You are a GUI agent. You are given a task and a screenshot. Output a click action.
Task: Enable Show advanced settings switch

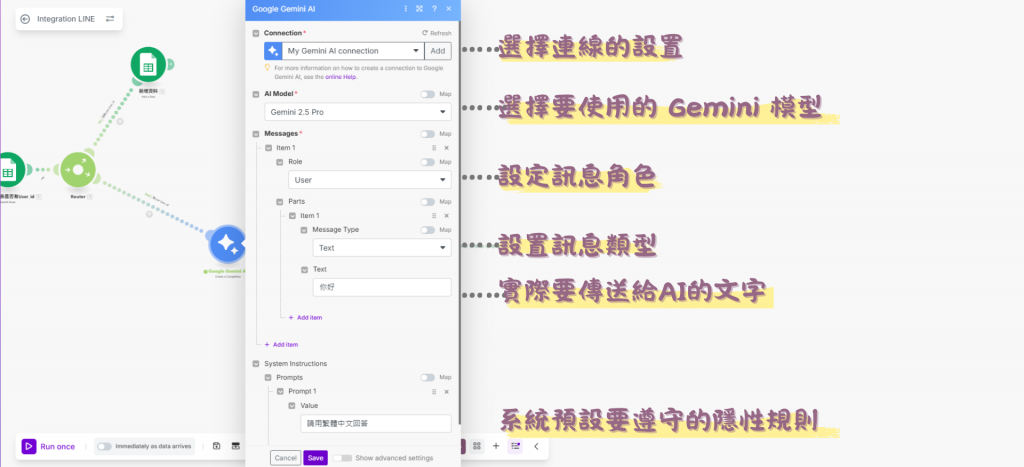tap(342, 458)
